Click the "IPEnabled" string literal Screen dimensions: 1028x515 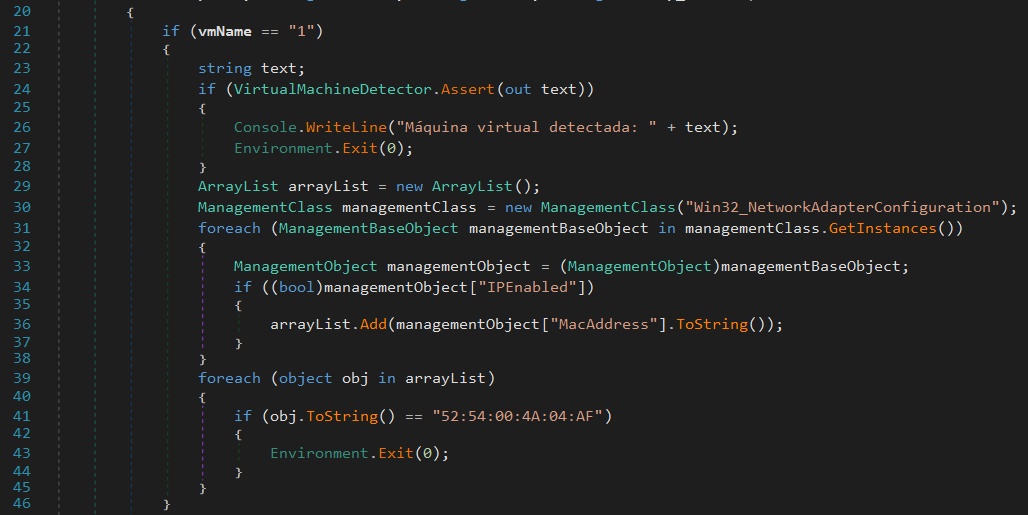(x=528, y=287)
